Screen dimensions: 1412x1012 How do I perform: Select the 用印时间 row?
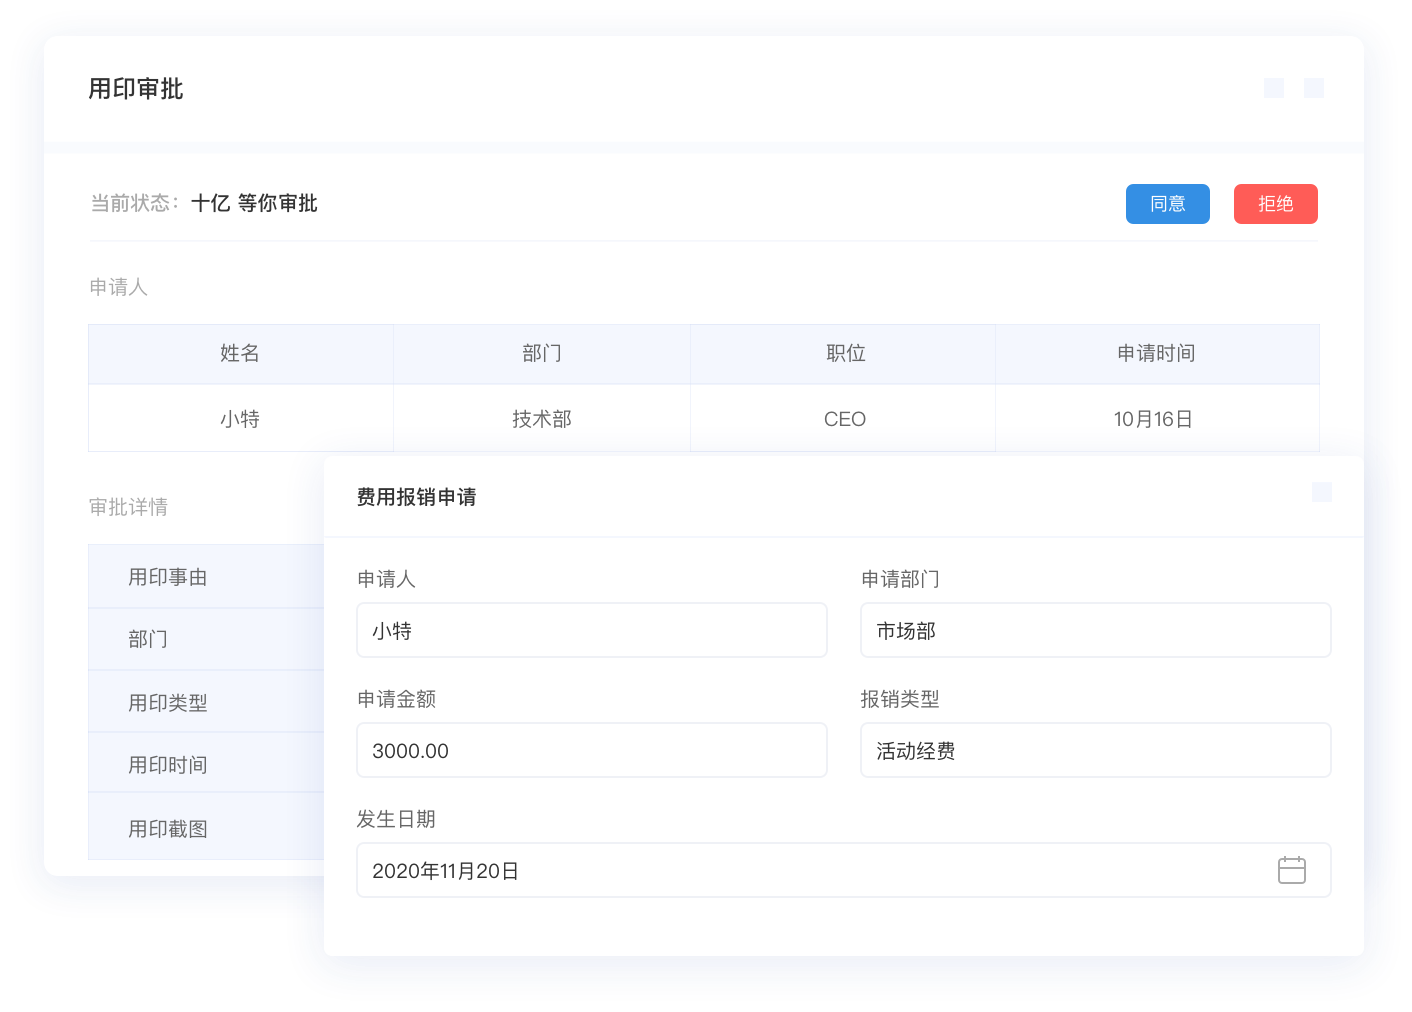click(206, 764)
